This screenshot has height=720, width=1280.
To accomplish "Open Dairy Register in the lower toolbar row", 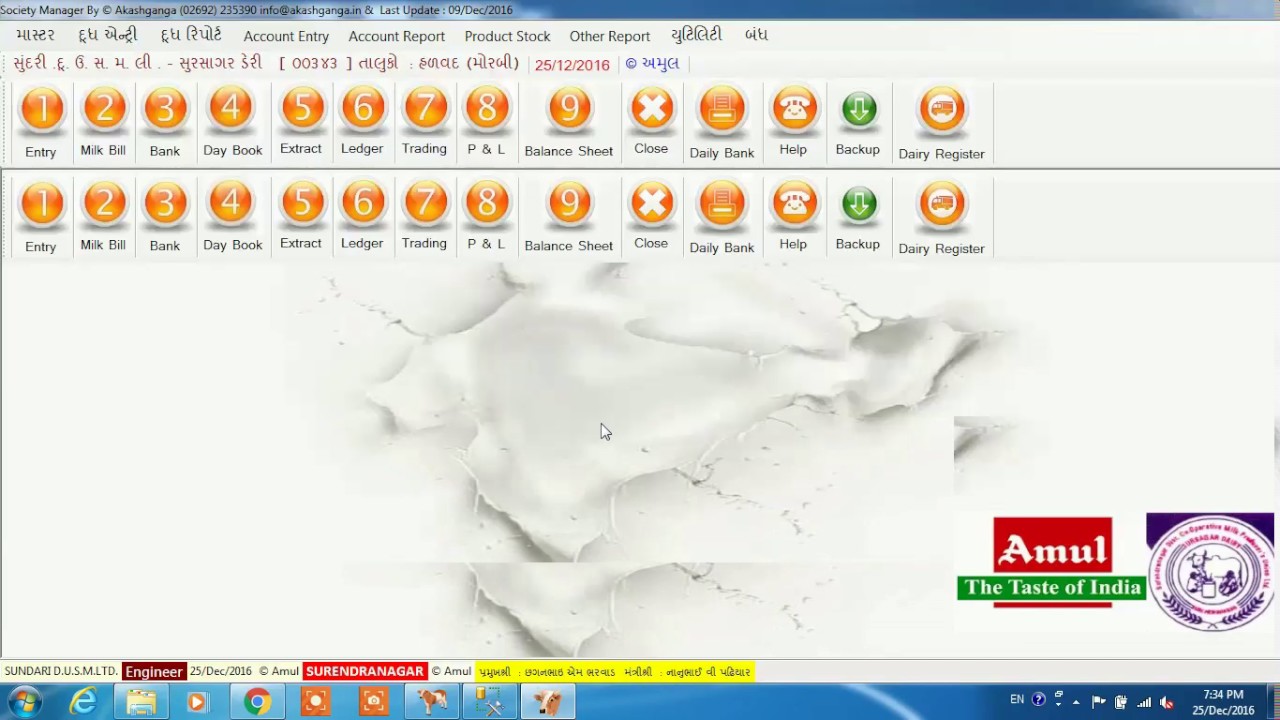I will pyautogui.click(x=942, y=217).
